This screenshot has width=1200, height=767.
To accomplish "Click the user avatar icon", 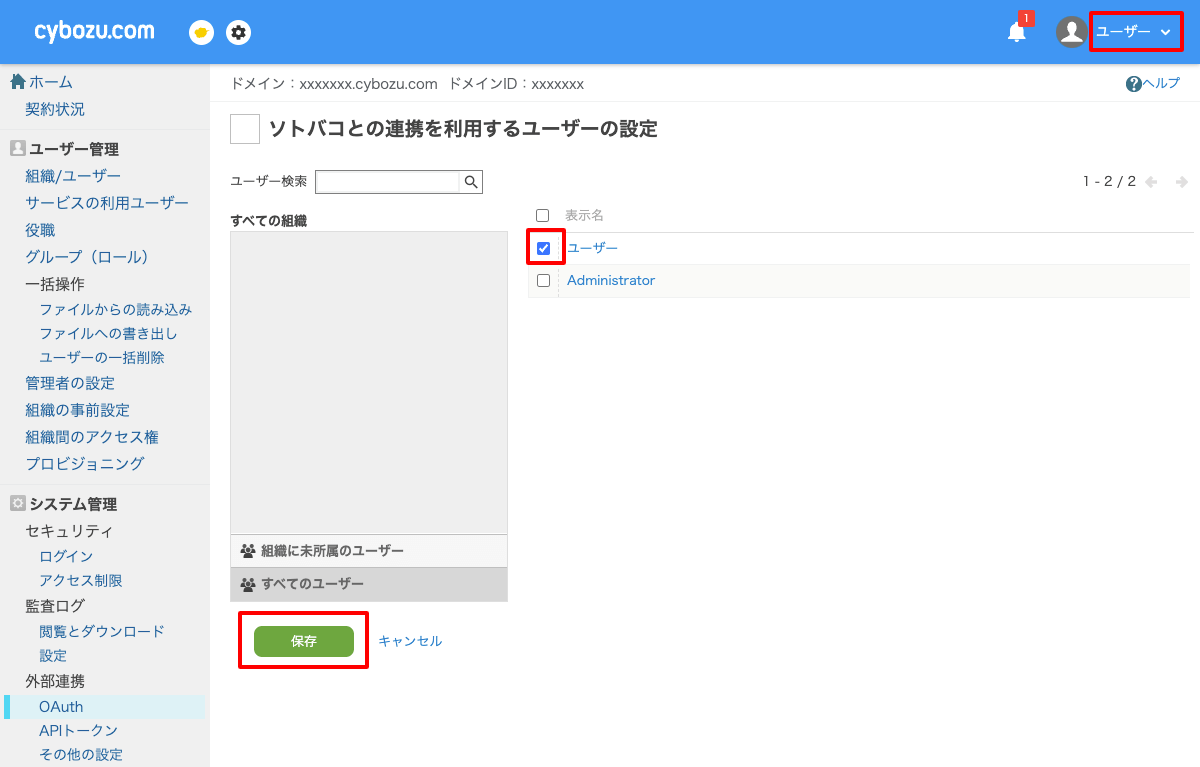I will point(1070,31).
